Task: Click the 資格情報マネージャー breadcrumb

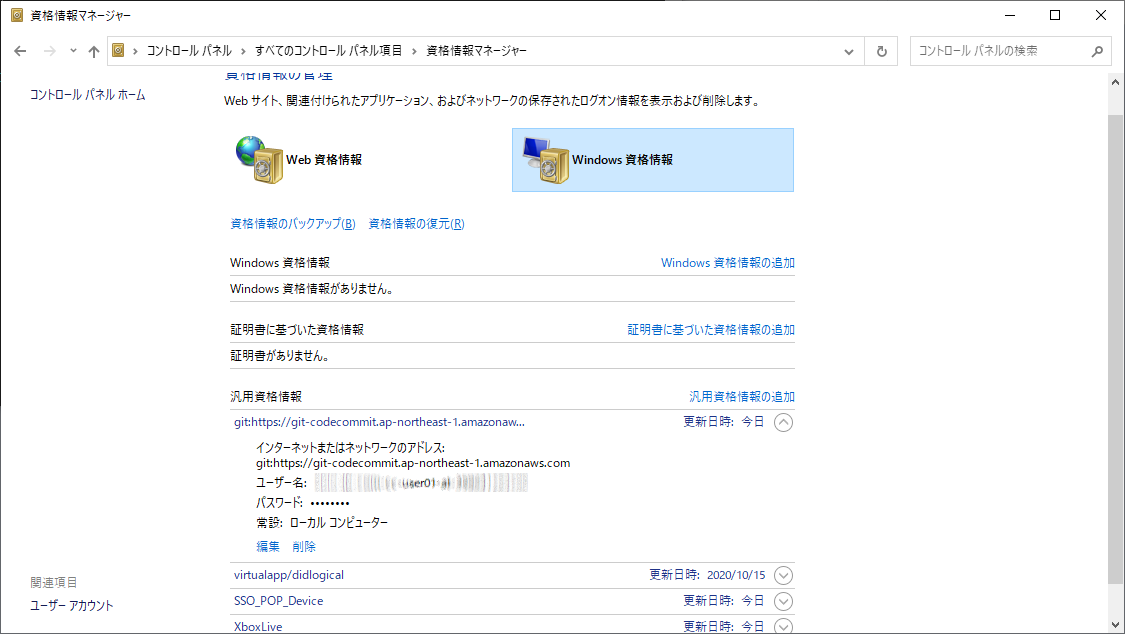Action: [x=476, y=51]
